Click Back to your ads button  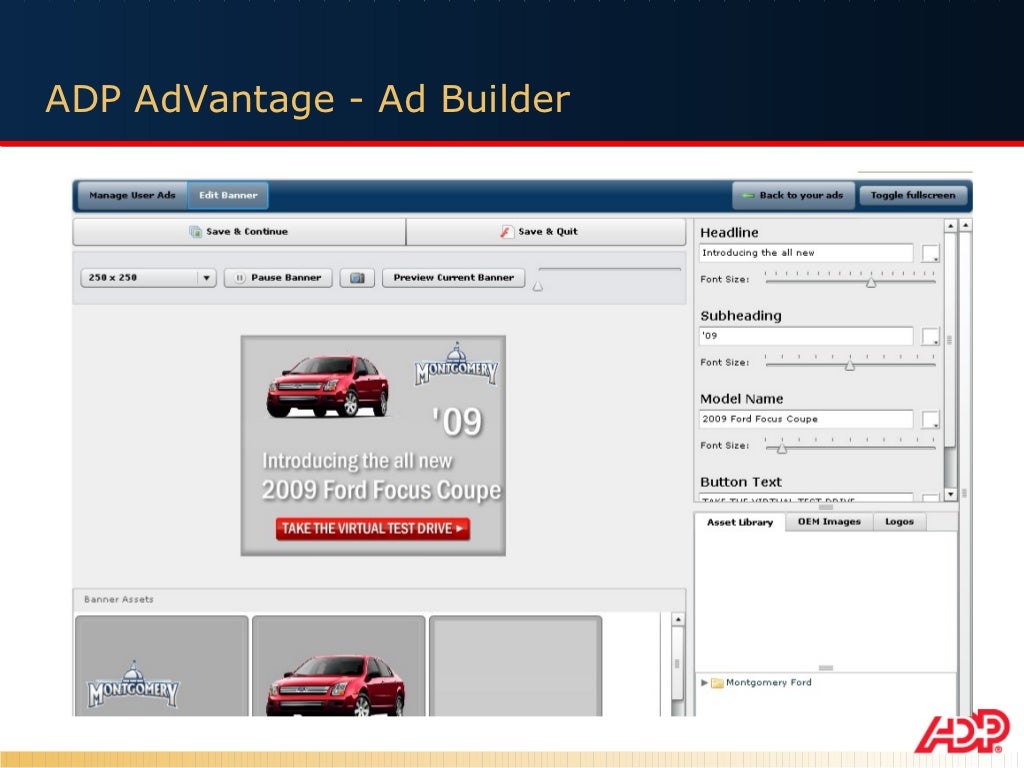point(793,195)
